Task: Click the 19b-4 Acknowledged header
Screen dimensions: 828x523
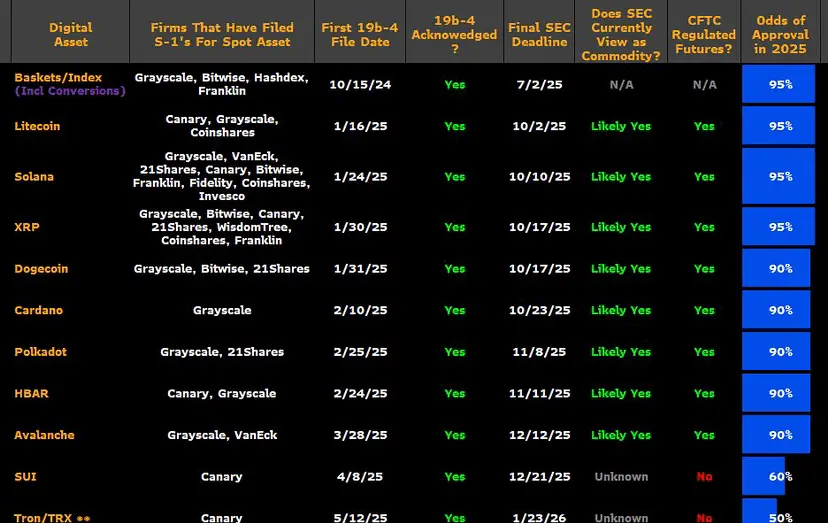Action: [x=454, y=34]
